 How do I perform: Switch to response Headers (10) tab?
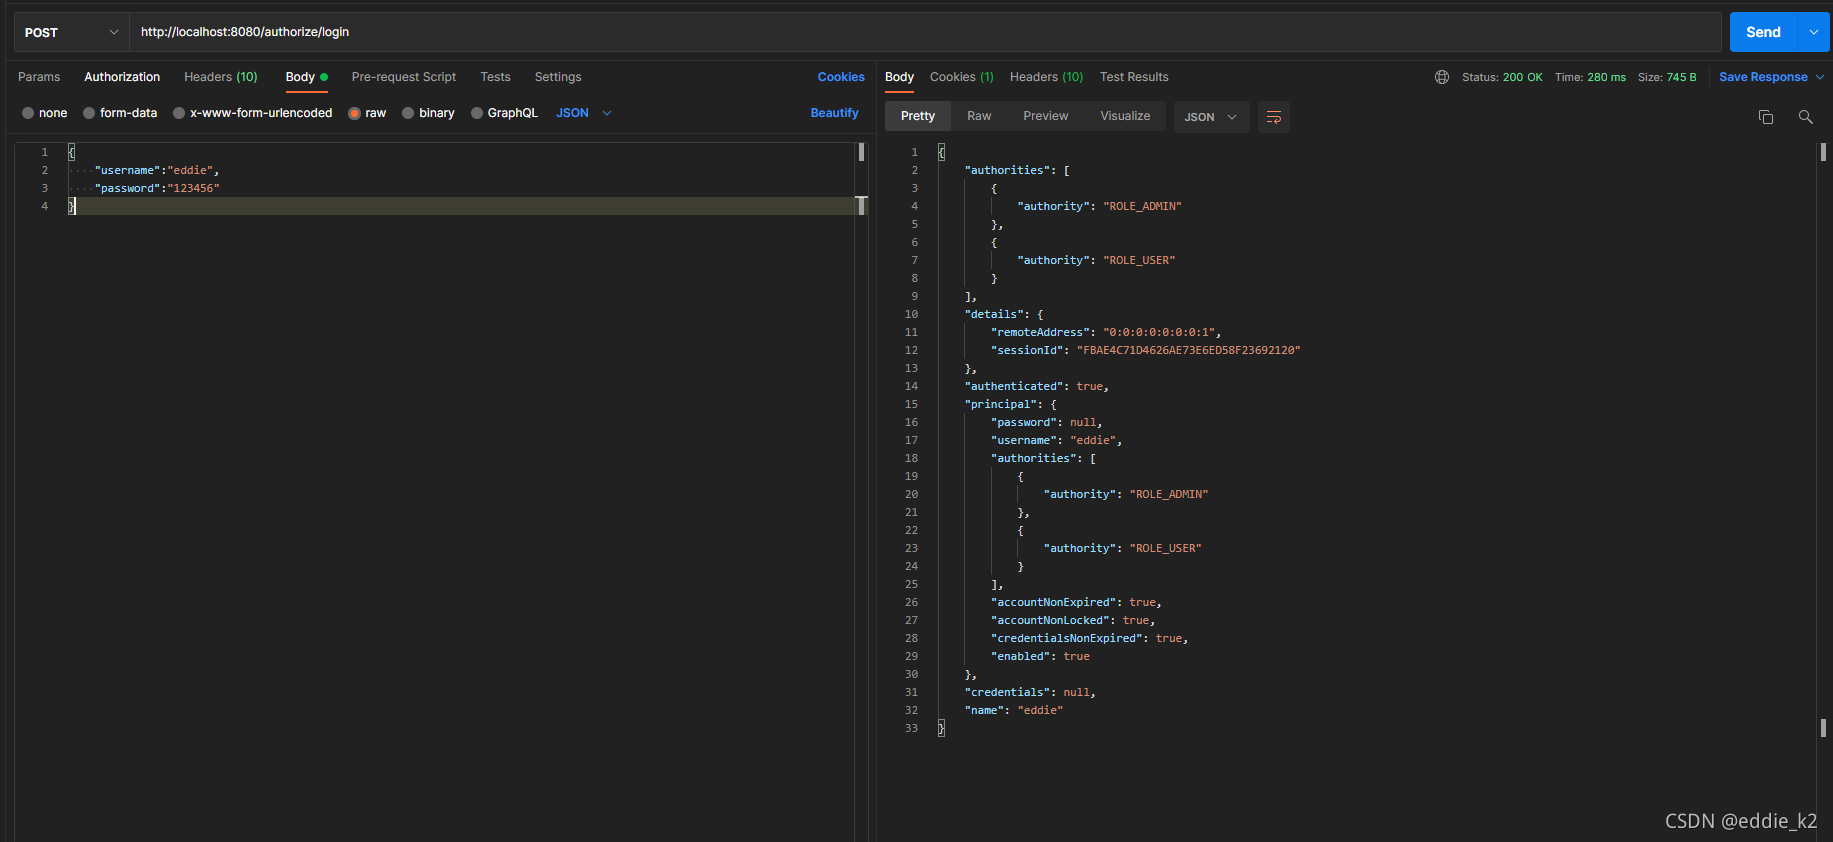(x=1046, y=77)
